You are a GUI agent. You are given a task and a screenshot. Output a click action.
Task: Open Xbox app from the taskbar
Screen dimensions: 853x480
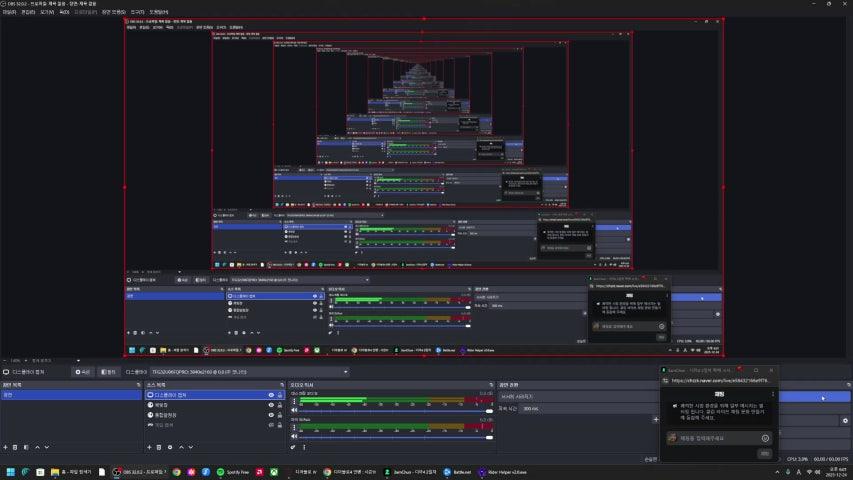coord(274,472)
